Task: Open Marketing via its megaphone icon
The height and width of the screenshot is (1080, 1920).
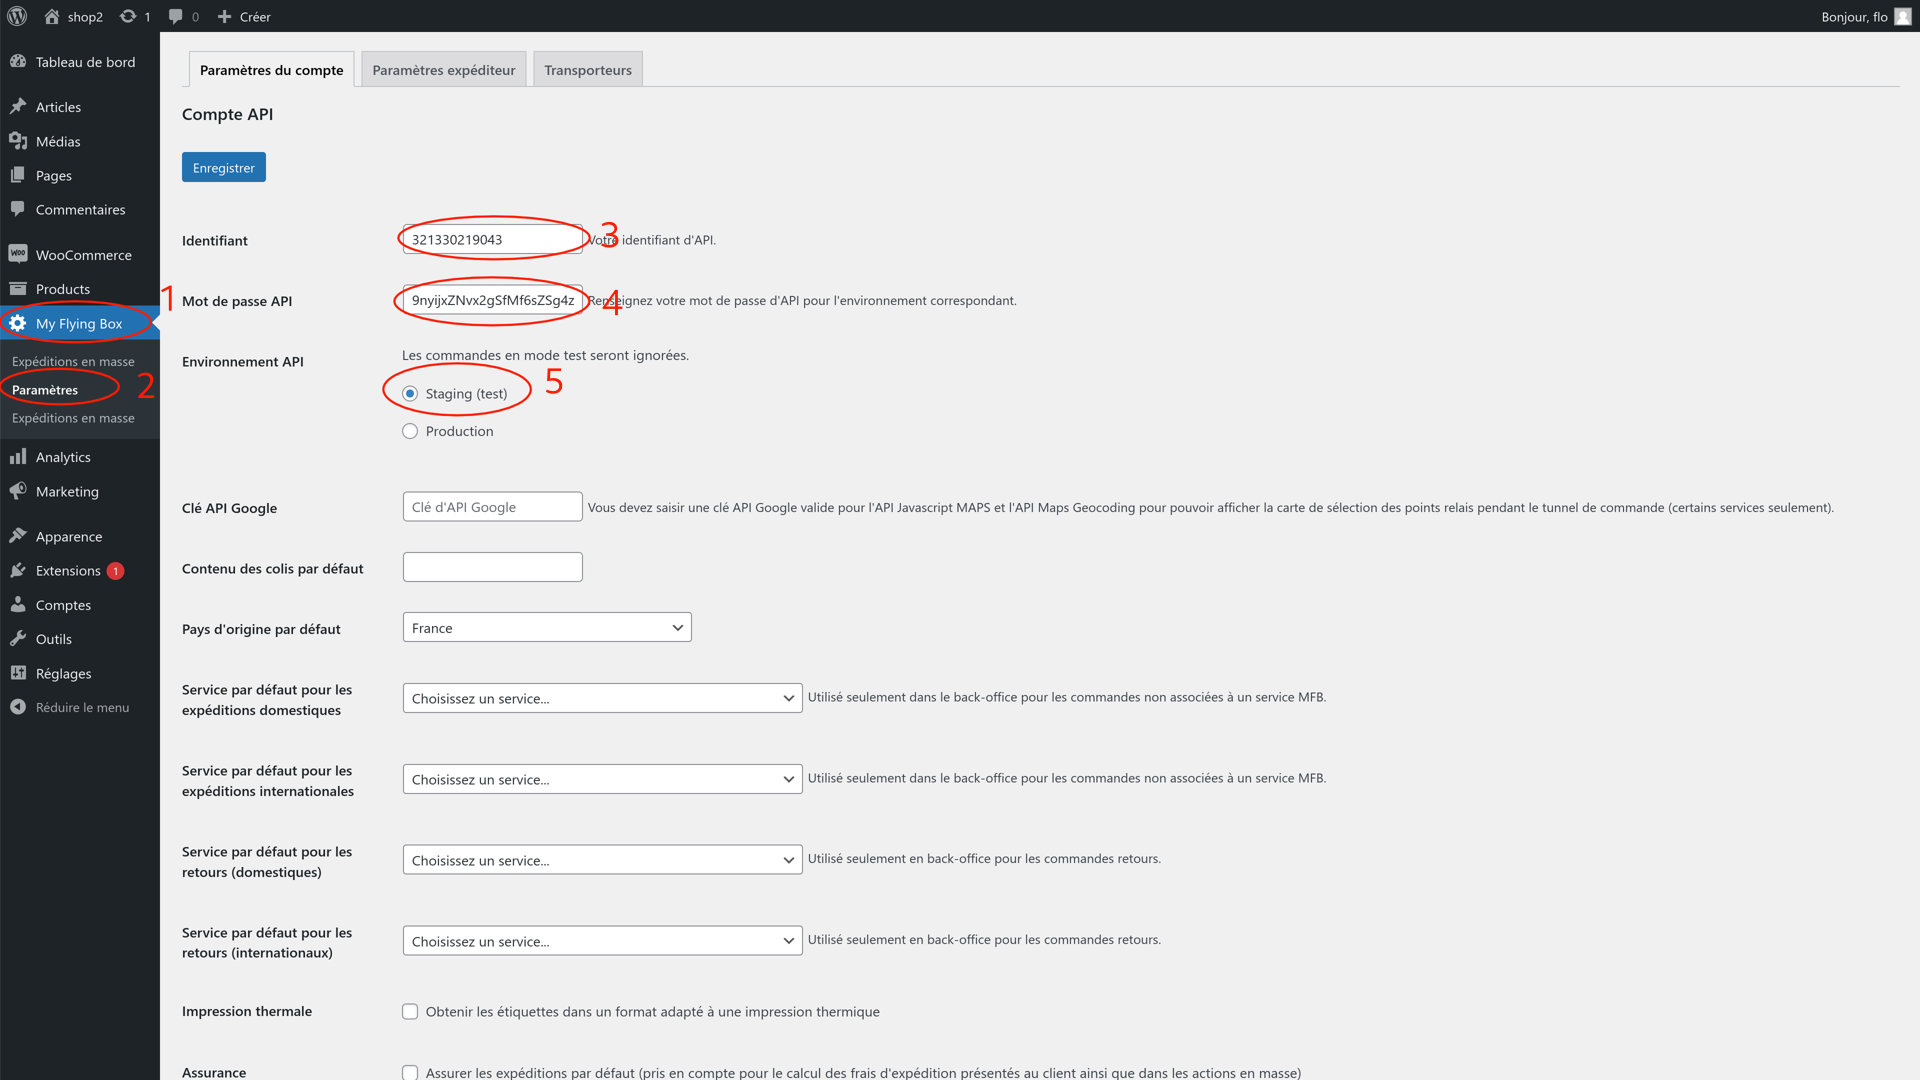Action: [18, 491]
